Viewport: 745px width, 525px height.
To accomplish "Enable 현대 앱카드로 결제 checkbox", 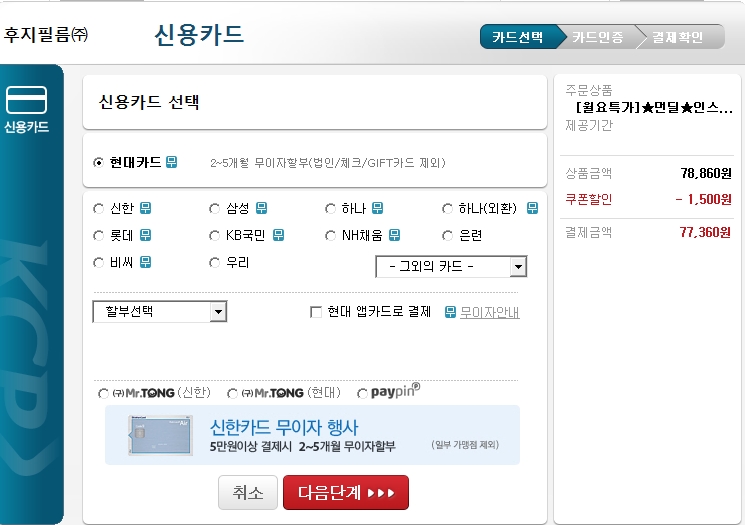I will pyautogui.click(x=315, y=312).
